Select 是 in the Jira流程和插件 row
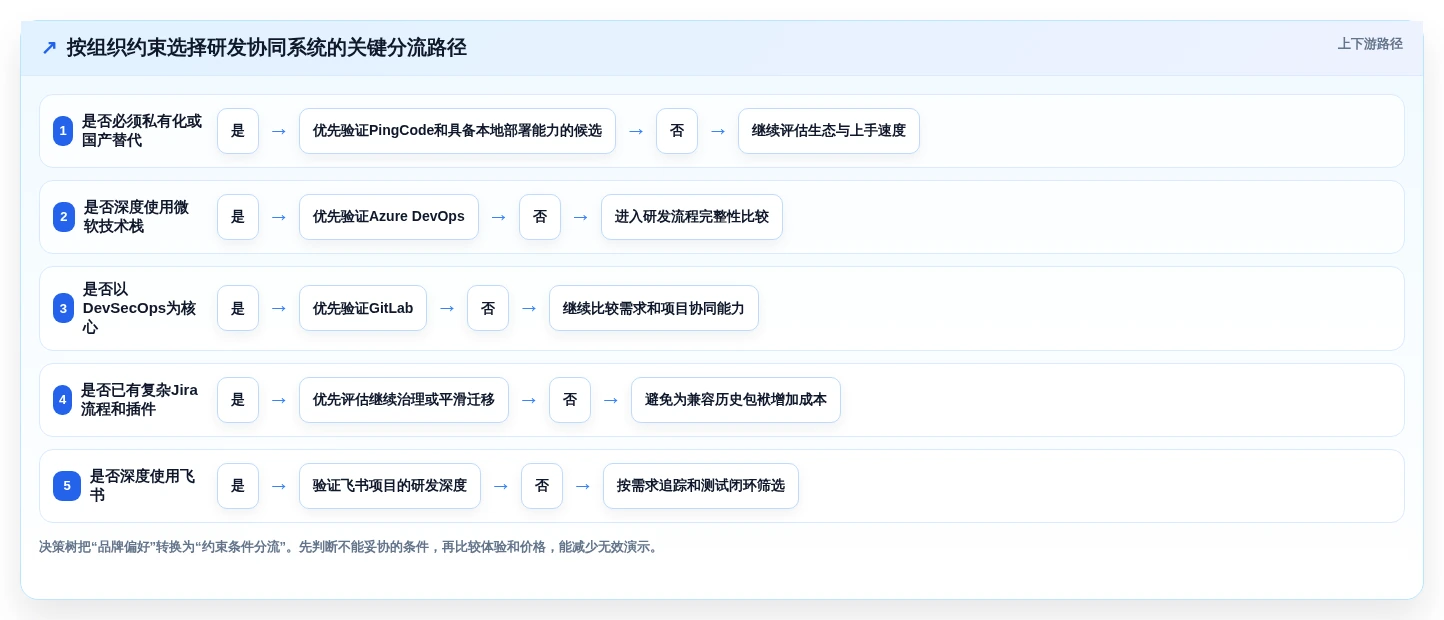The width and height of the screenshot is (1444, 620). tap(238, 400)
